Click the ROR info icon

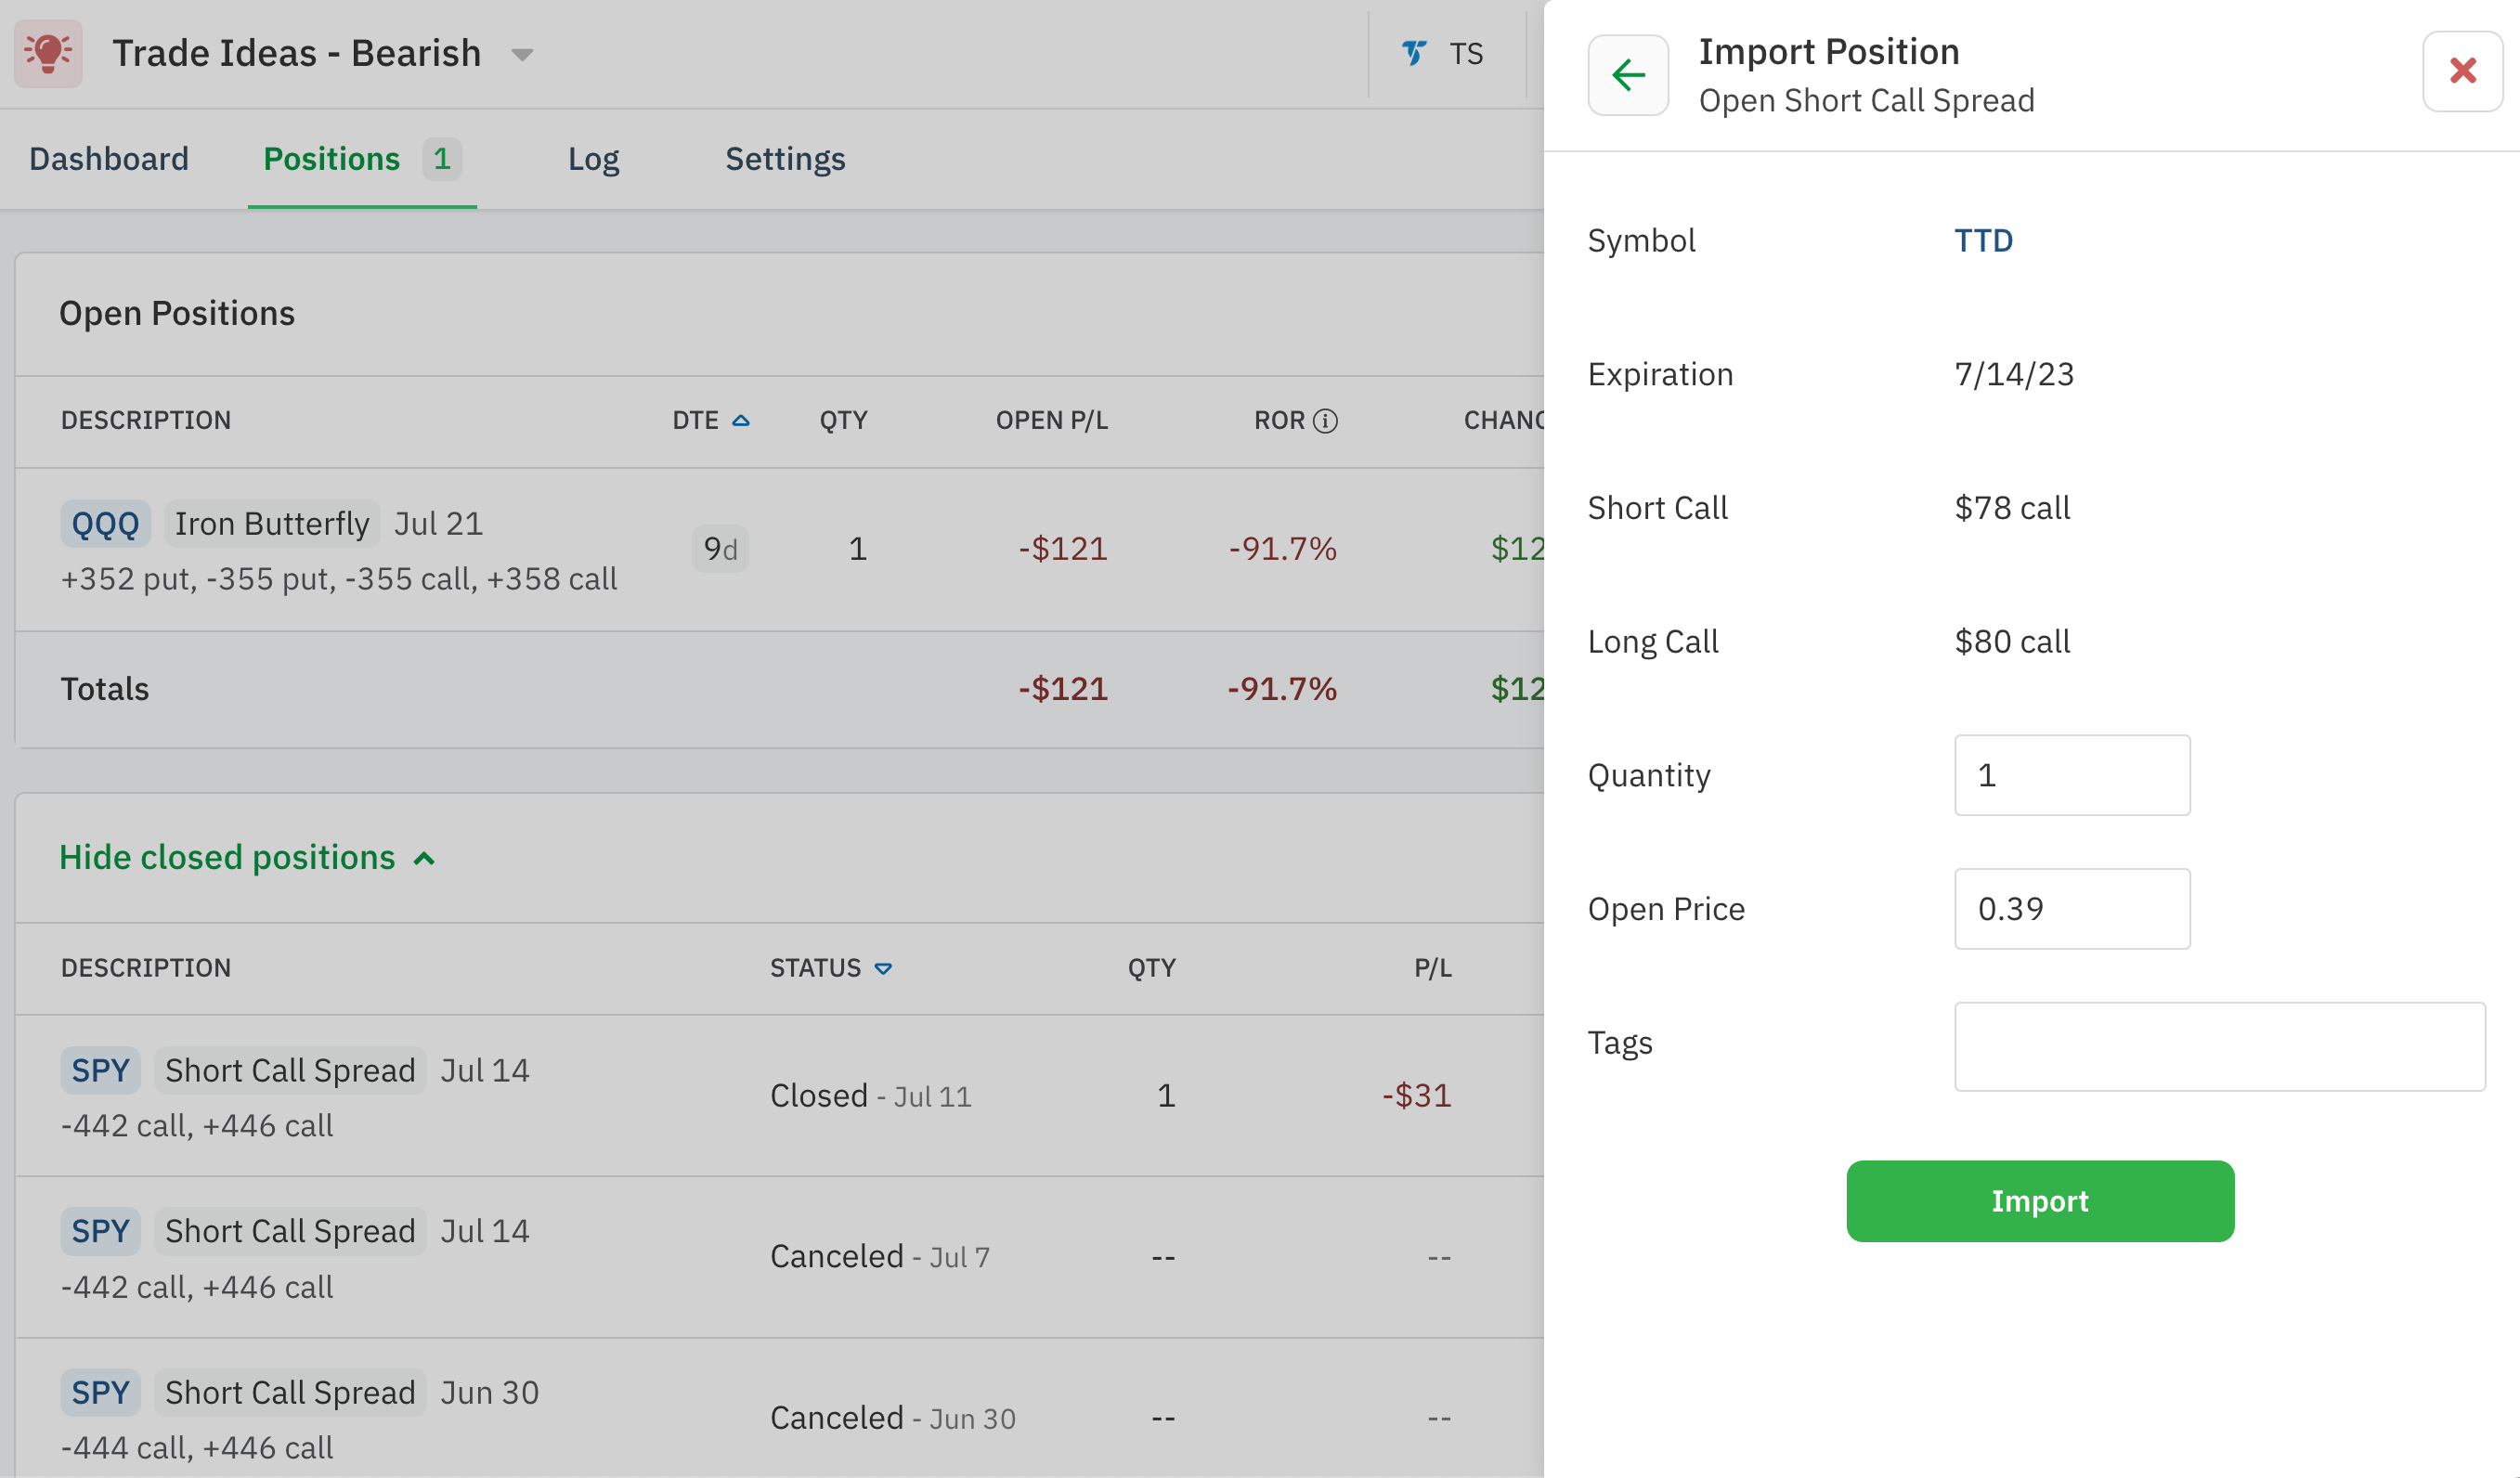pyautogui.click(x=1325, y=421)
